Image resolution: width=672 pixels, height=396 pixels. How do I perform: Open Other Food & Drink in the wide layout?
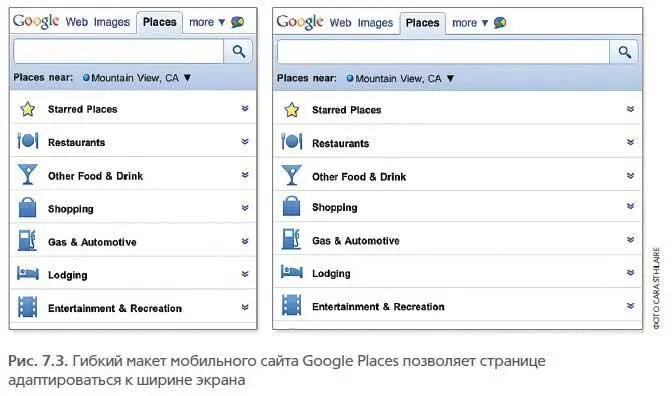tap(457, 176)
